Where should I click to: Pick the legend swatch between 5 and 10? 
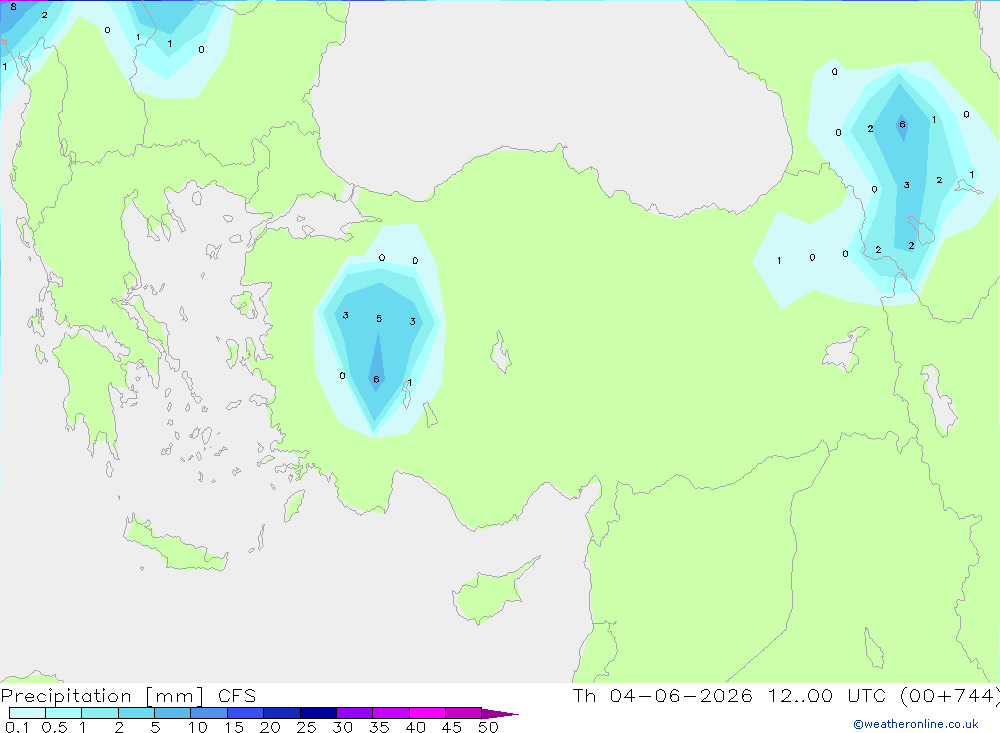click(173, 713)
